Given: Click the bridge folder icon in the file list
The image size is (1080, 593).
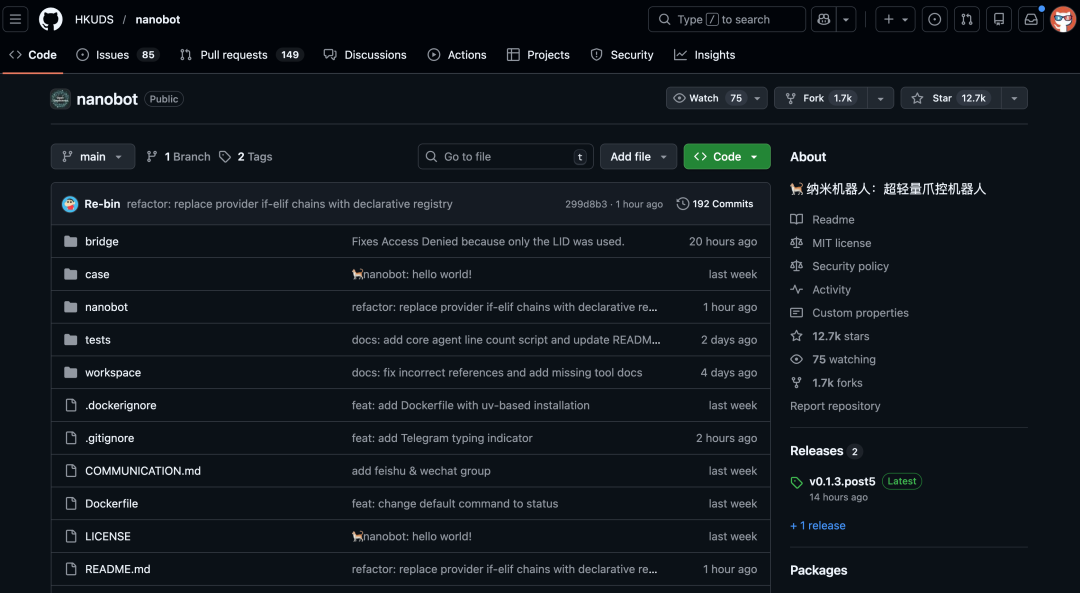Looking at the screenshot, I should click(x=70, y=241).
